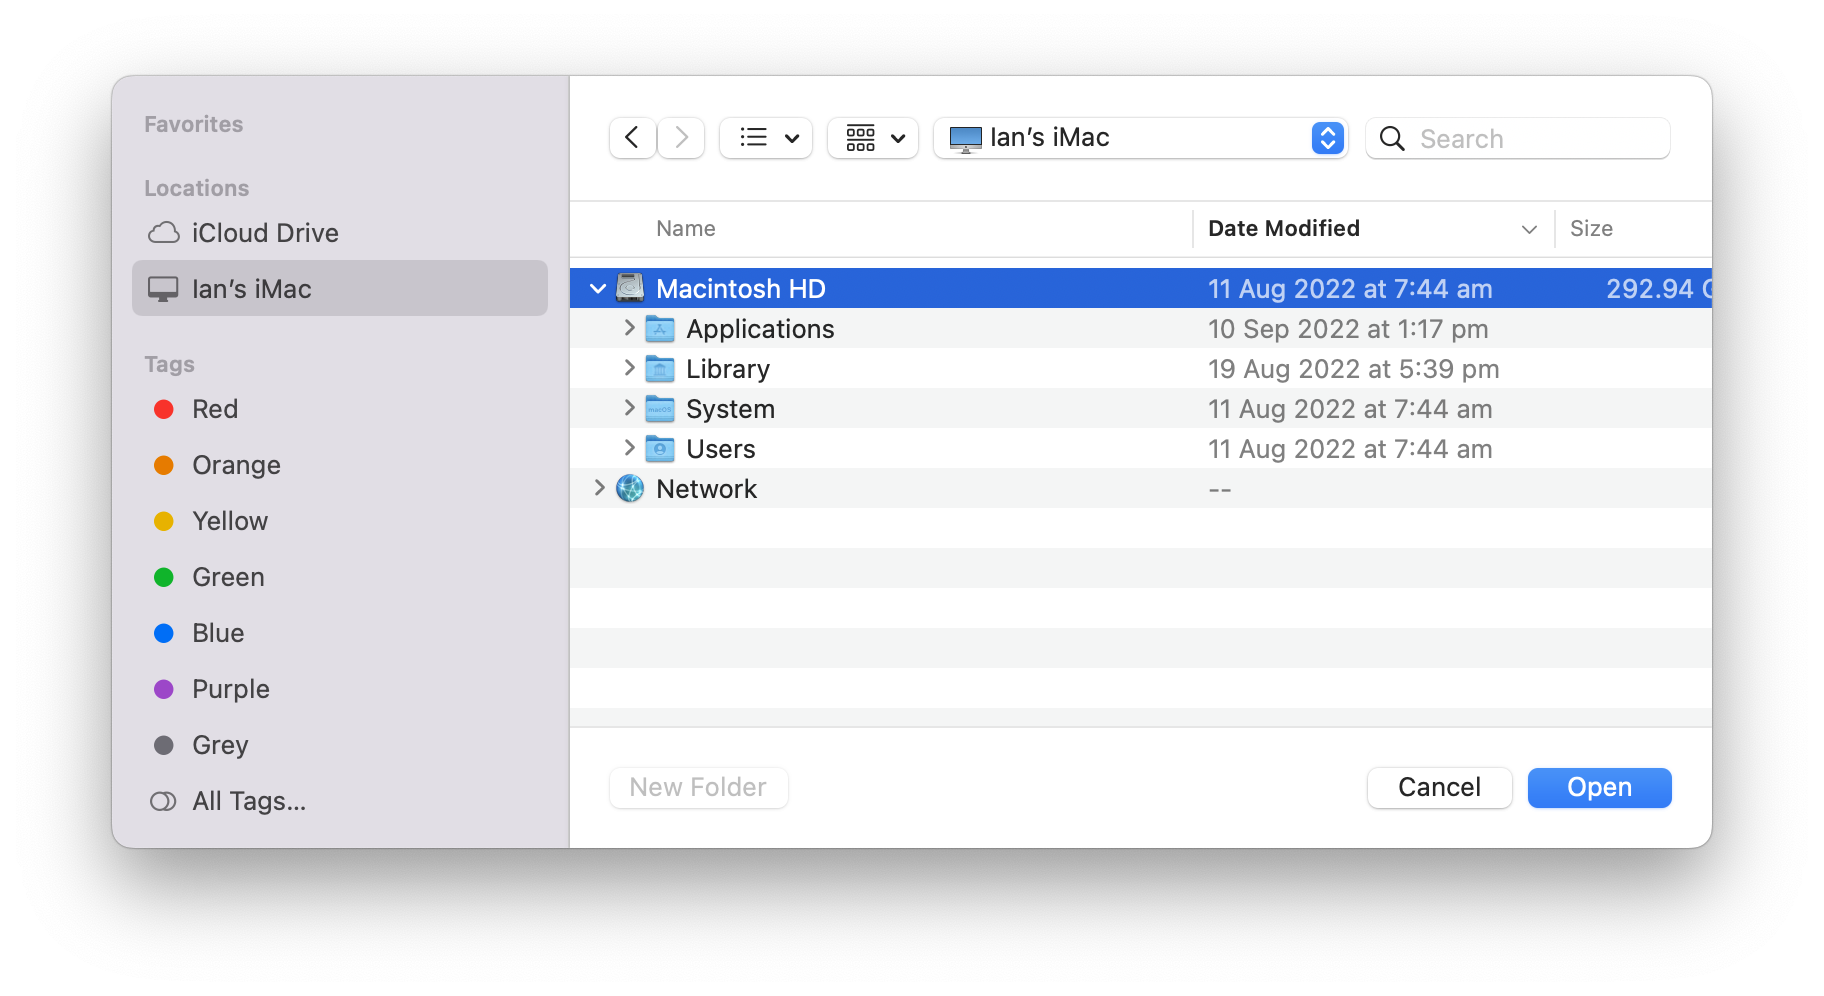This screenshot has width=1824, height=996.
Task: Click the magnifying glass search icon
Action: (x=1392, y=138)
